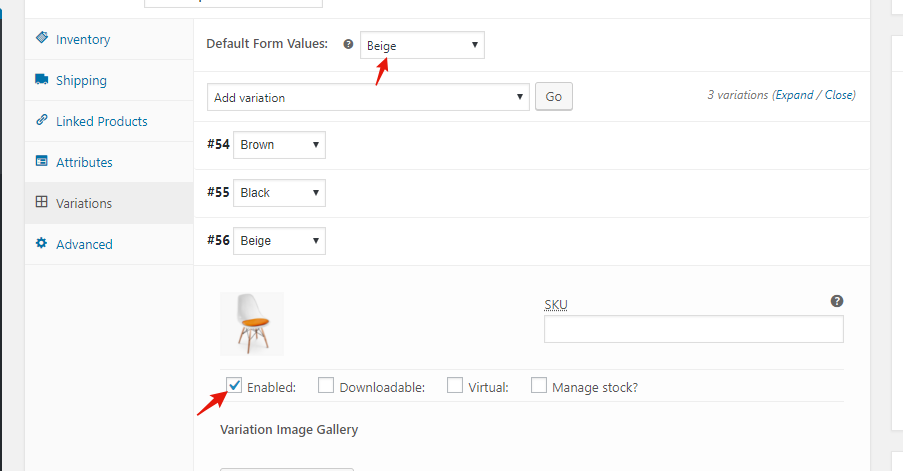Check the Downloadable checkbox
The image size is (903, 471).
click(x=326, y=385)
